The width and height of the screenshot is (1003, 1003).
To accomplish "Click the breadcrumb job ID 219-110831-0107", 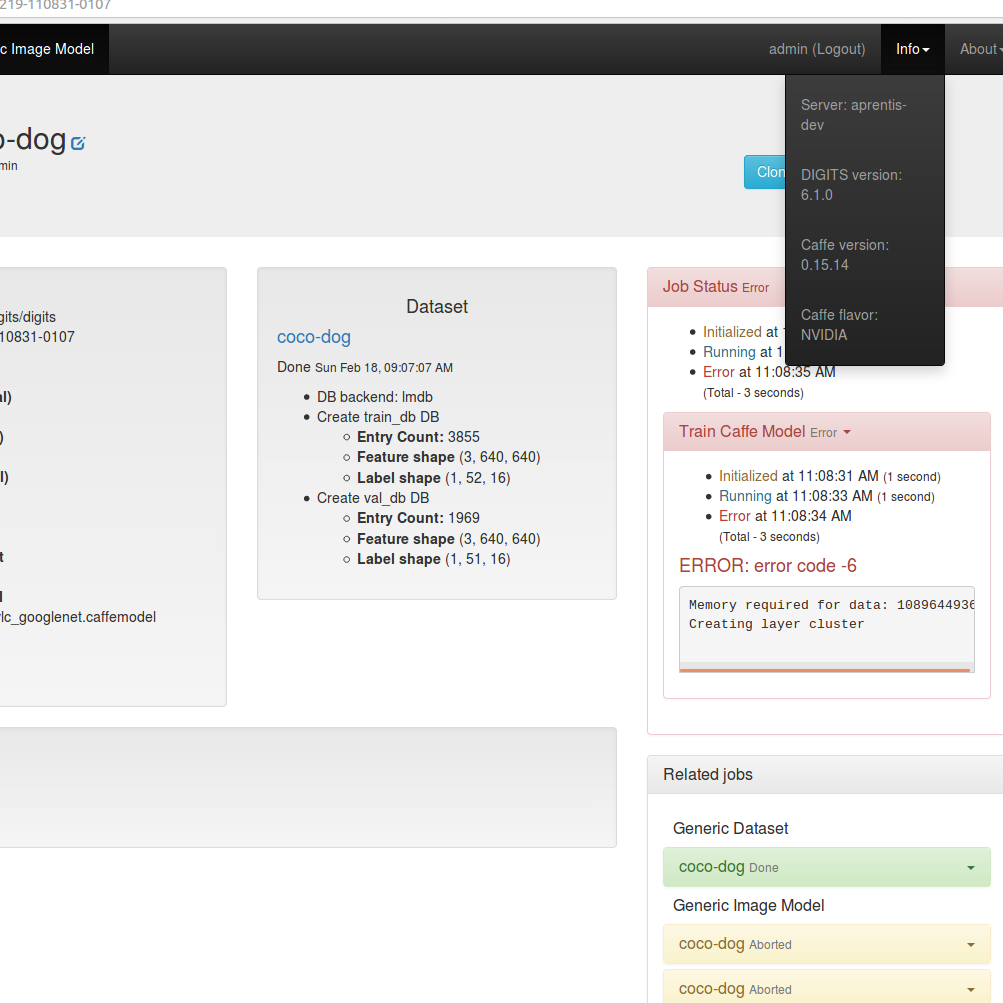I will 55,6.
